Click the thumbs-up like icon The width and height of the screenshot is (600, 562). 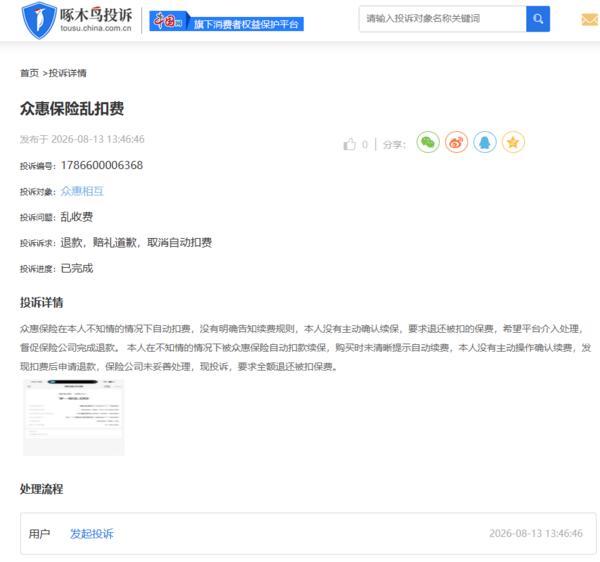tap(349, 144)
